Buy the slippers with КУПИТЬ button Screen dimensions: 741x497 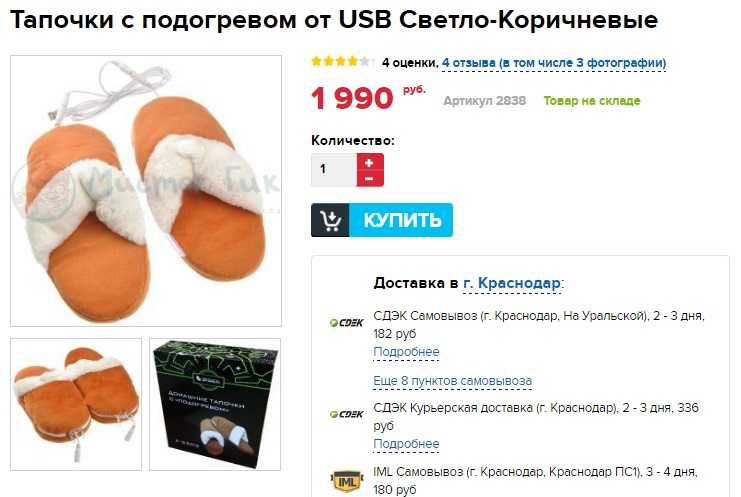(x=382, y=220)
